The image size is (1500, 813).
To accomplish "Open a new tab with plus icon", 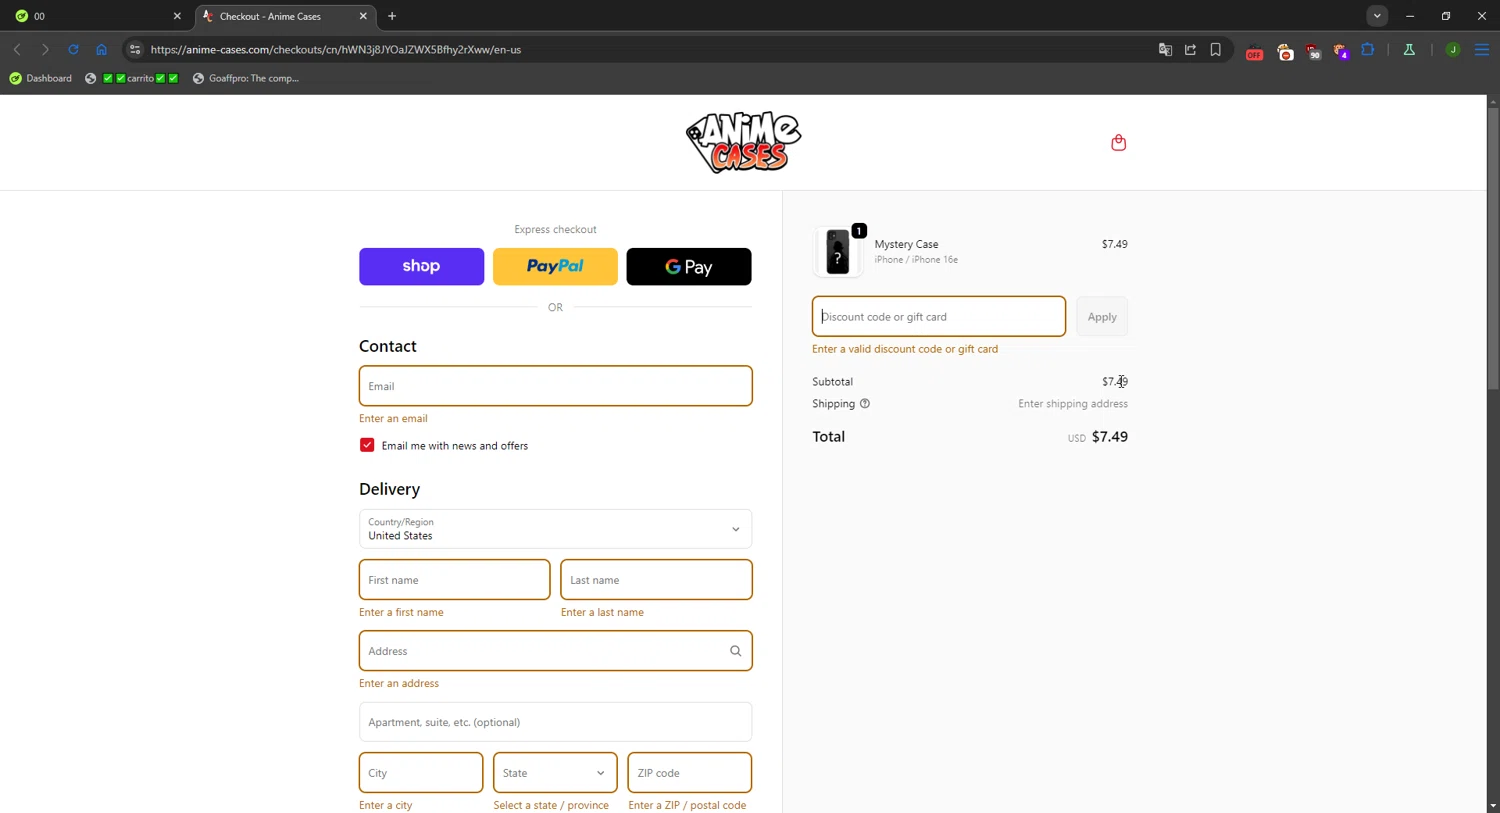I will click(392, 16).
